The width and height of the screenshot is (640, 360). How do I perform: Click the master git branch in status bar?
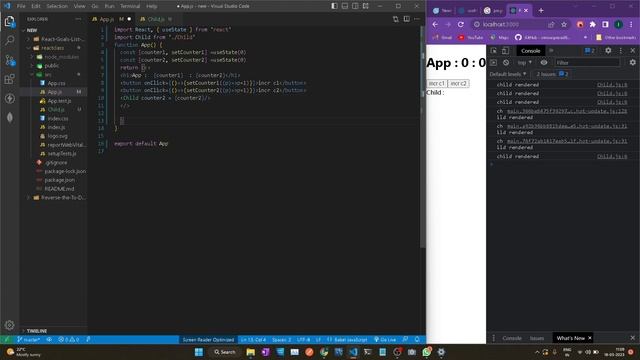click(29, 340)
